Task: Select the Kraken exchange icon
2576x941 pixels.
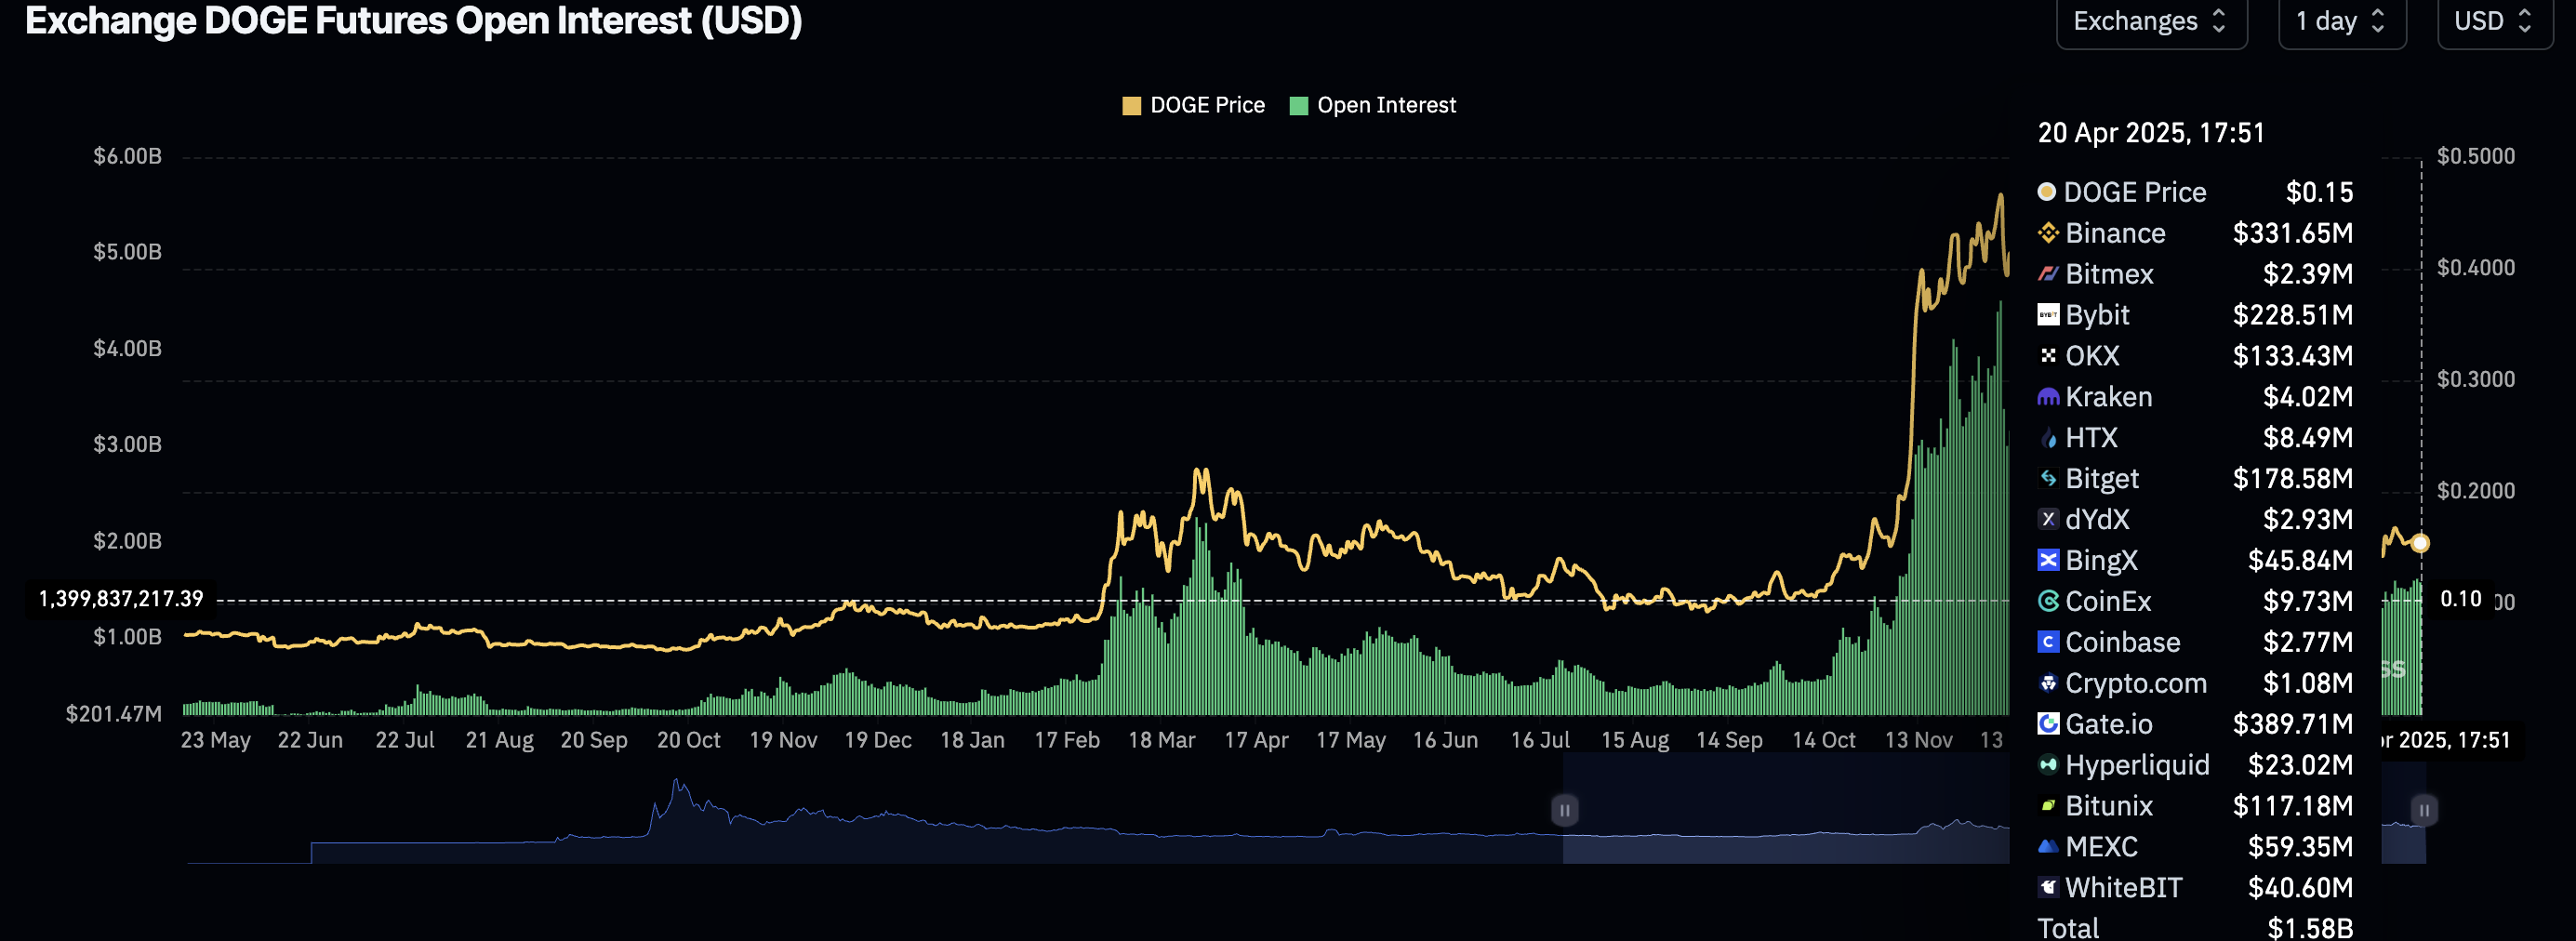Action: point(2048,397)
